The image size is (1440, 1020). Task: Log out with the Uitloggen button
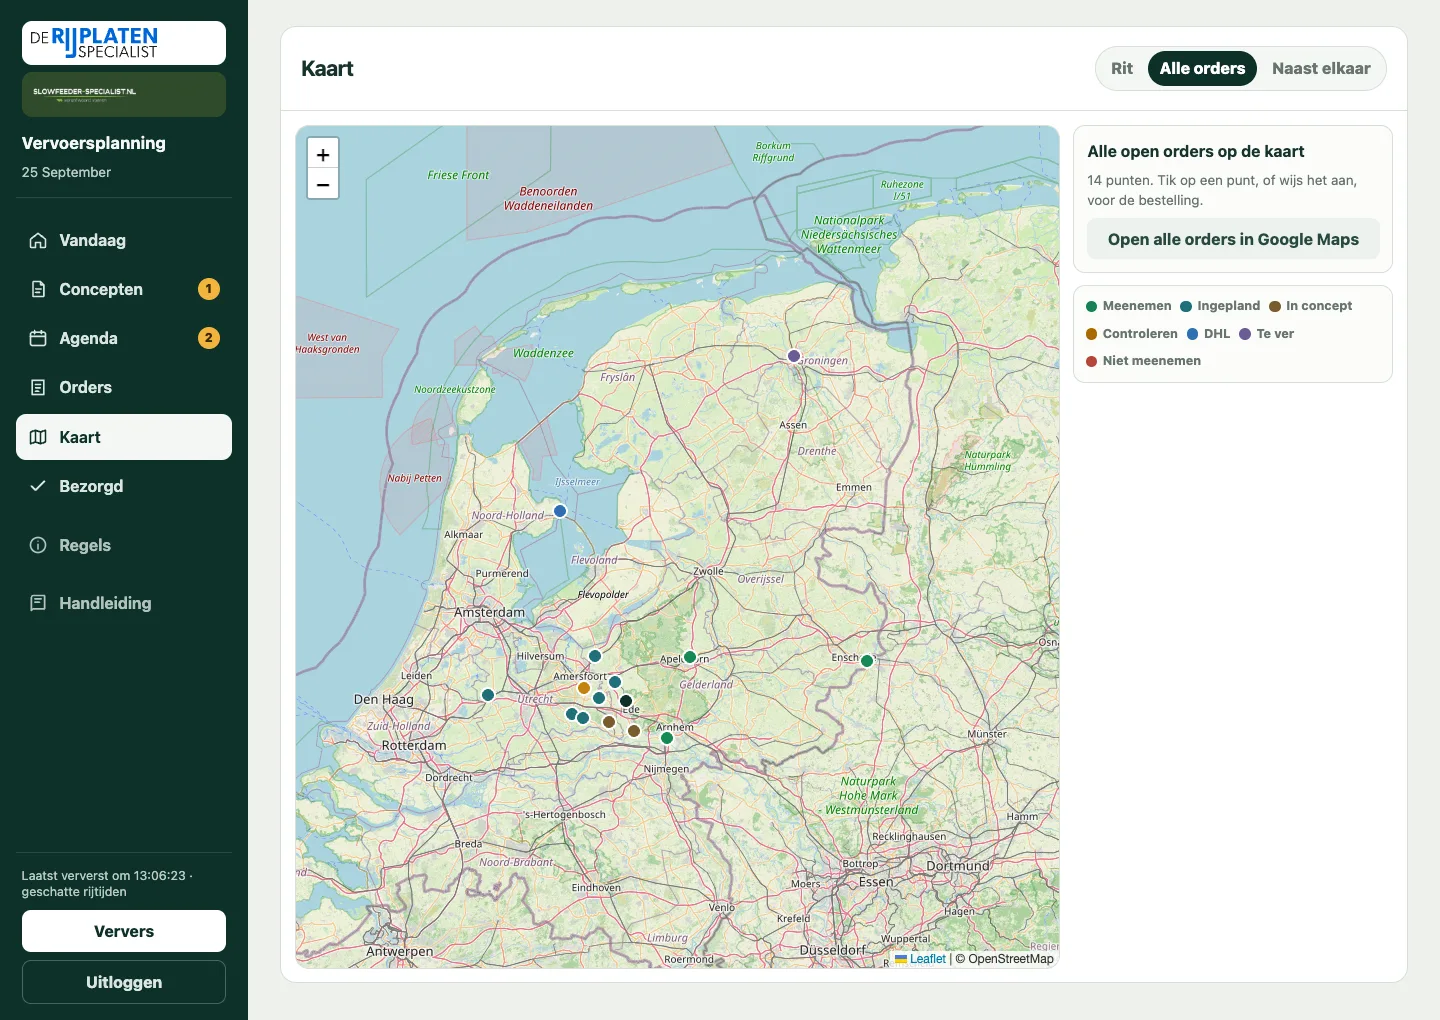pos(124,982)
